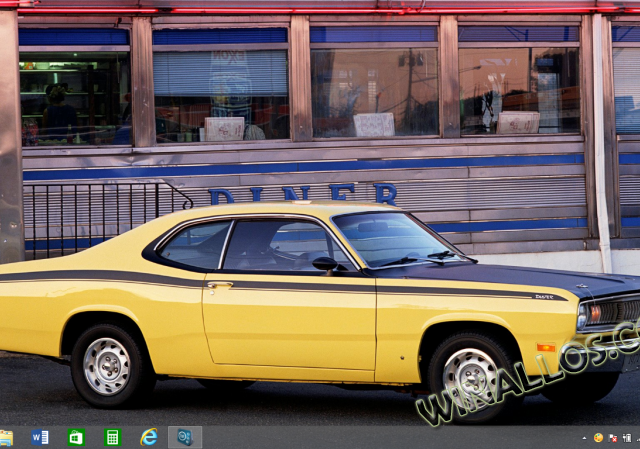The image size is (640, 449).
Task: Click the car's rear wheel on the desktop
Action: click(x=107, y=365)
